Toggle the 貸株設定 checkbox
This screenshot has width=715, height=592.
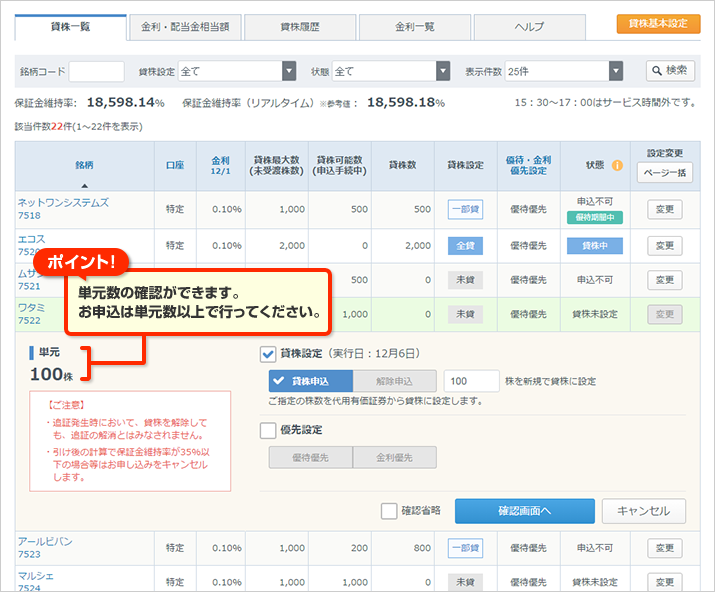pos(268,354)
